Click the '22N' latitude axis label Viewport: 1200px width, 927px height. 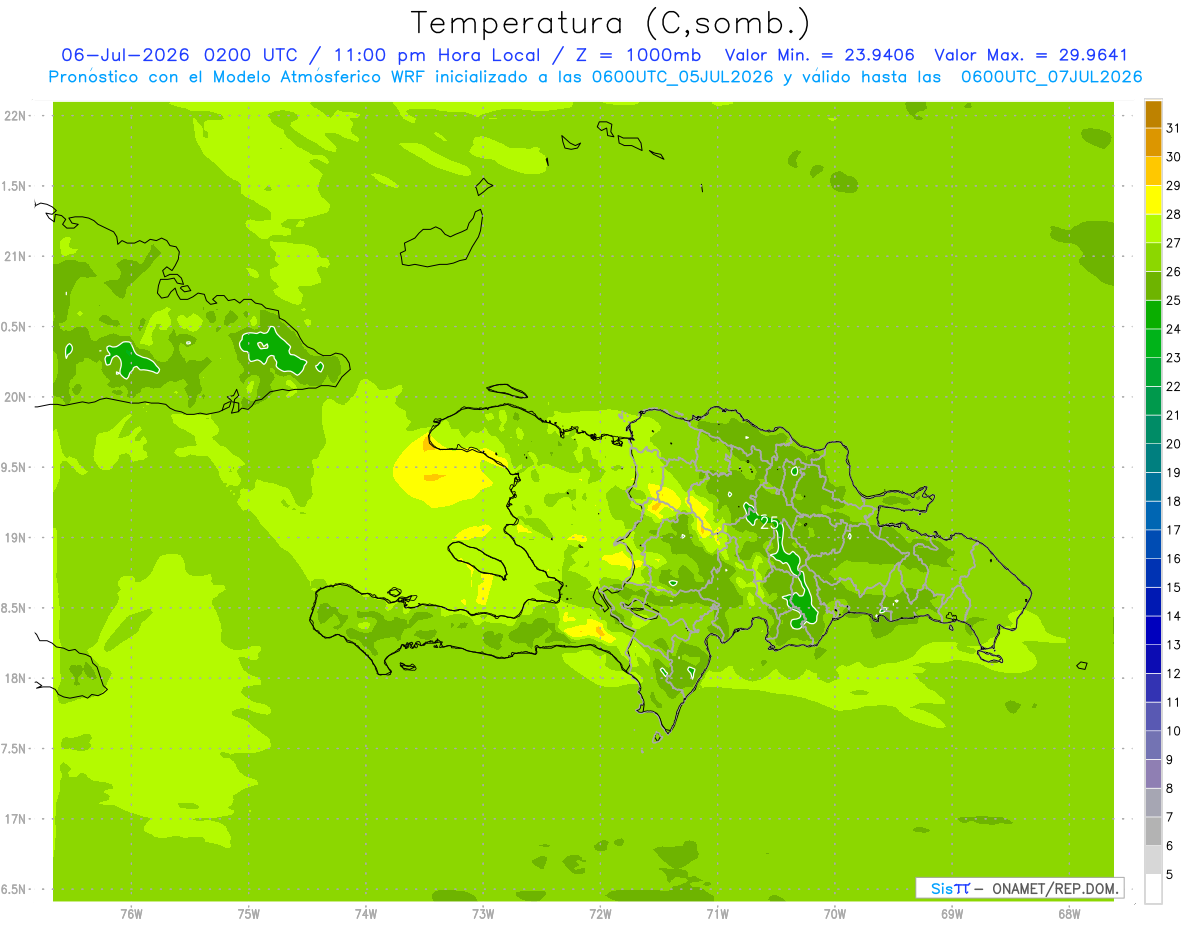point(16,116)
